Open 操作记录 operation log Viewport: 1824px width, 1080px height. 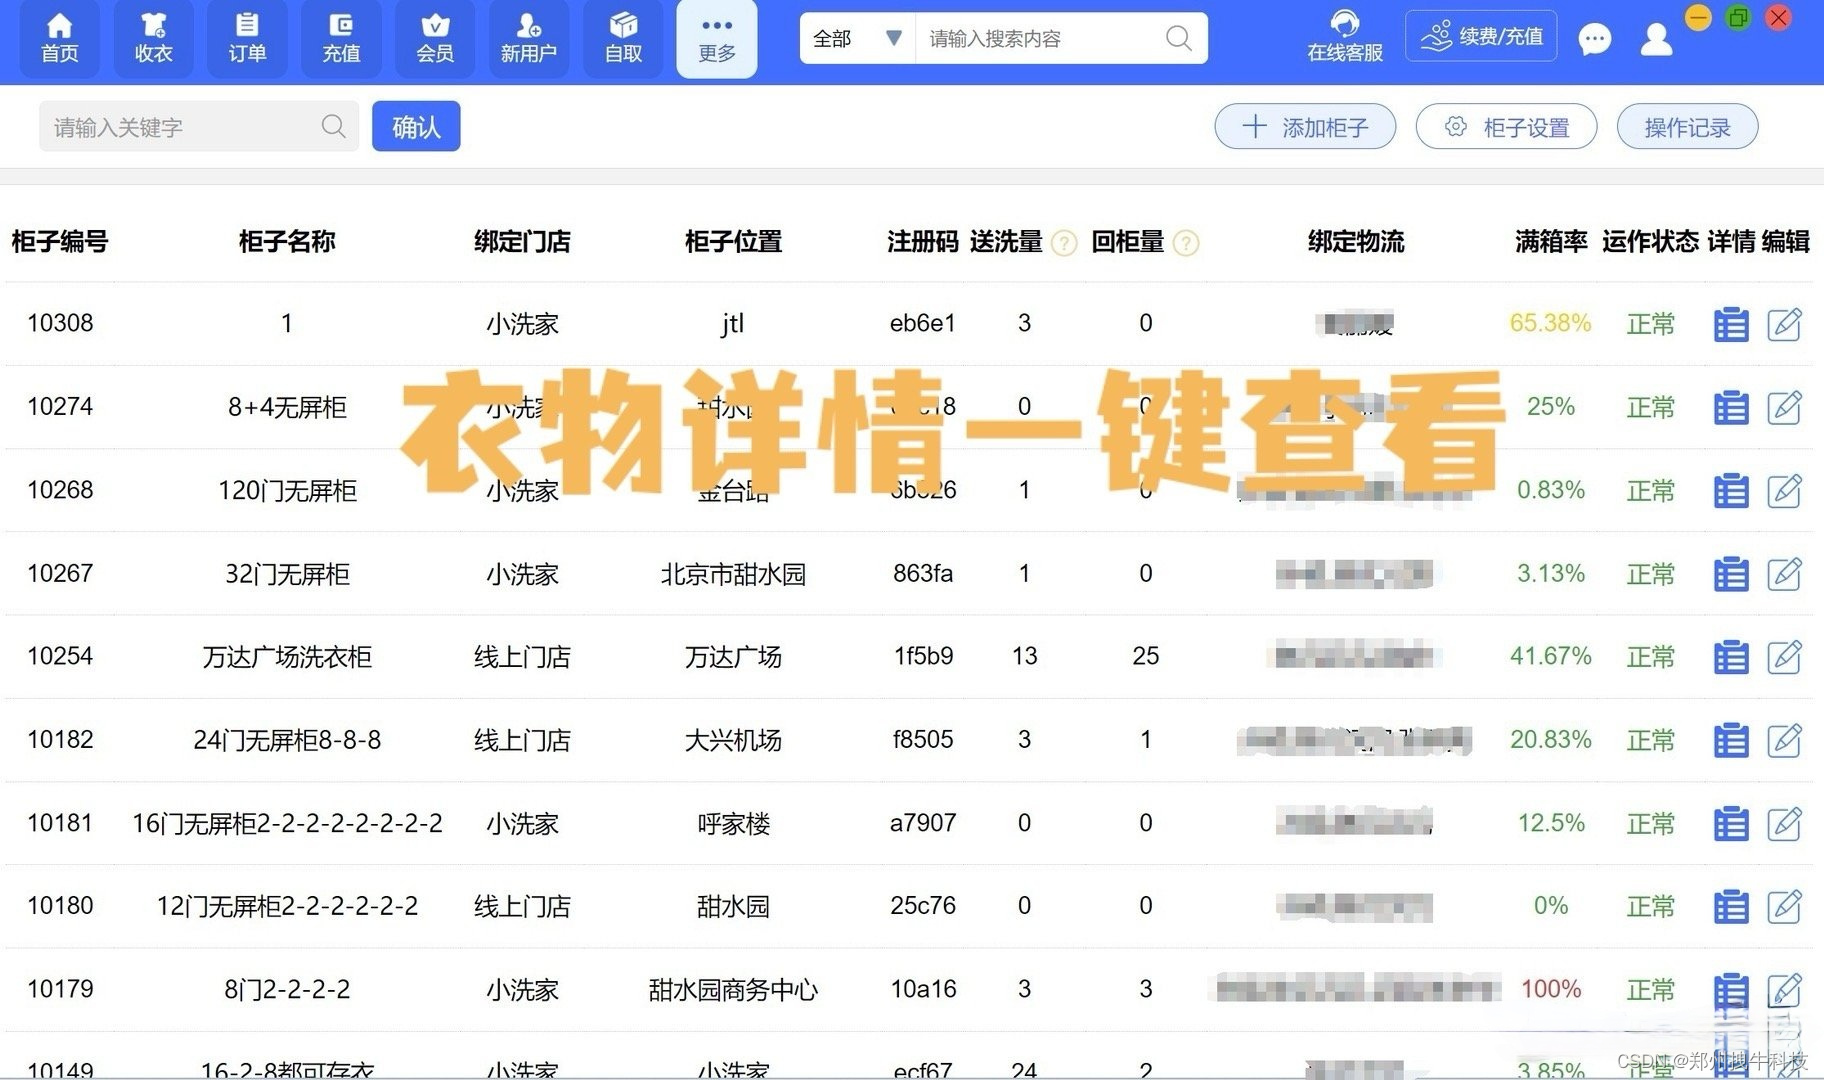coord(1687,127)
